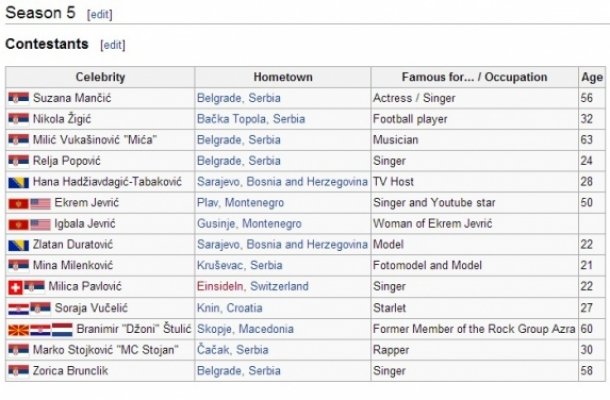Click the Age column header

pyautogui.click(x=592, y=77)
